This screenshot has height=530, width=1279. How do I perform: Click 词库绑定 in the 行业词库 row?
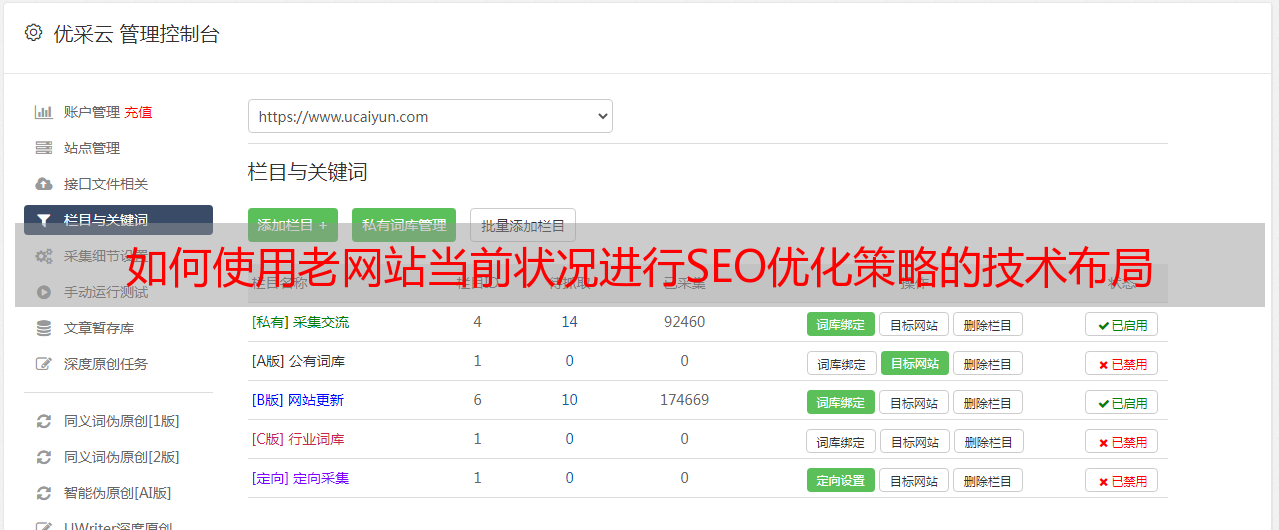(x=841, y=441)
